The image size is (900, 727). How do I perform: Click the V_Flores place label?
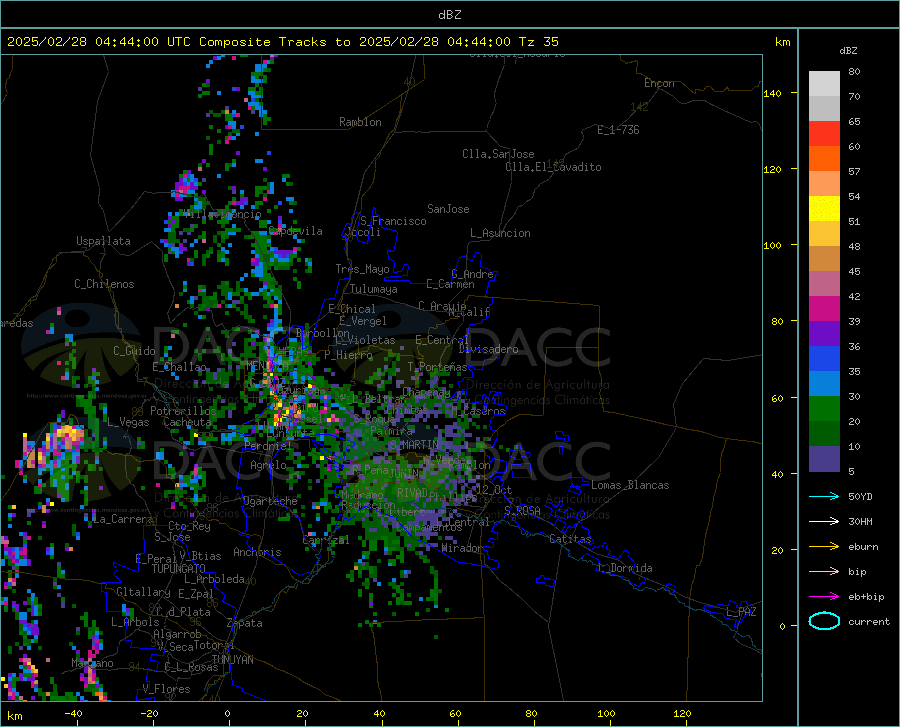tap(166, 689)
